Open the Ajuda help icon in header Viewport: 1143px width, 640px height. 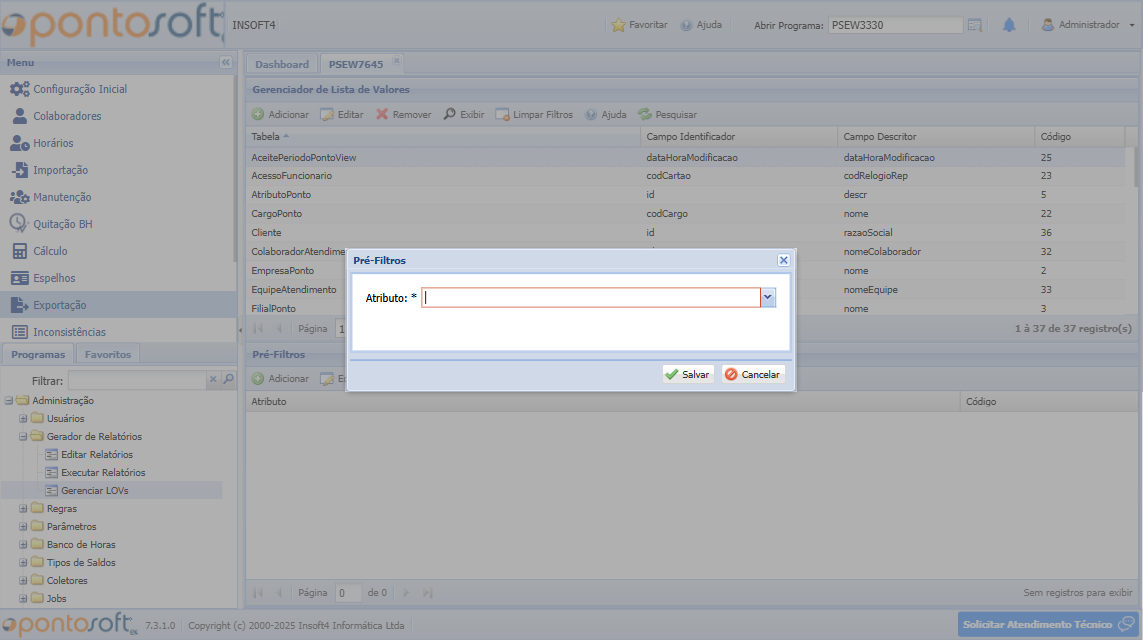687,25
